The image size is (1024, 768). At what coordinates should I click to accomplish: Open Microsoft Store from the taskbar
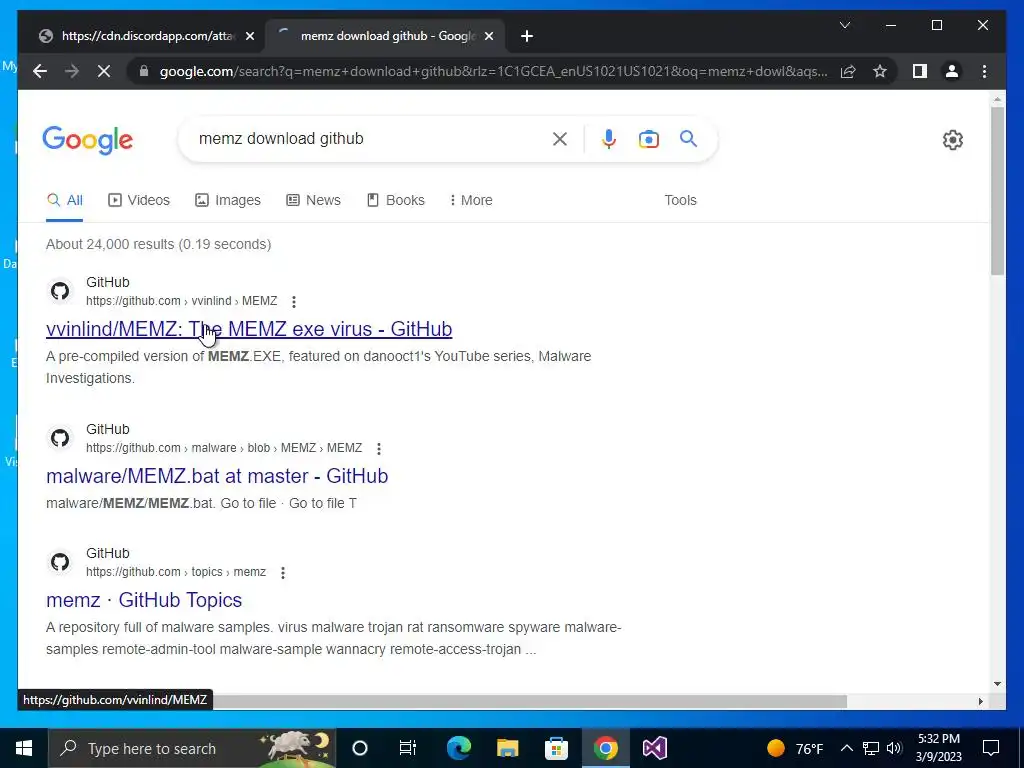click(556, 748)
